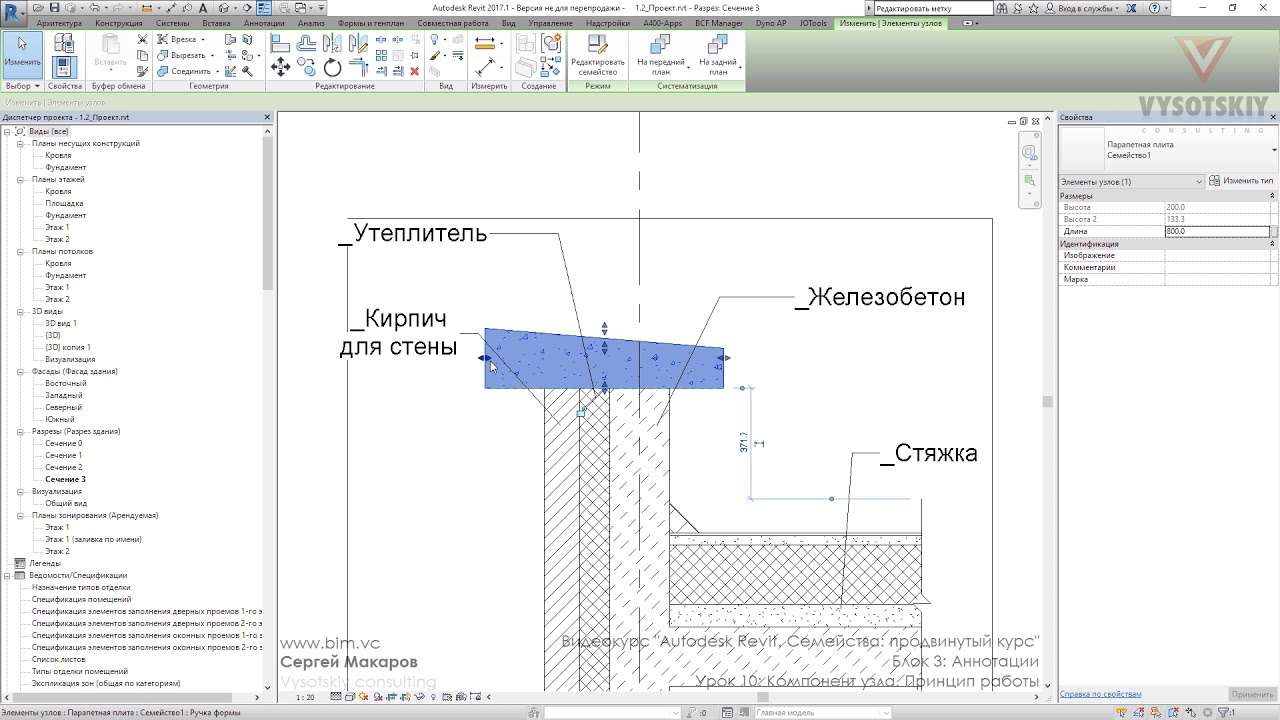Collapse the 3D виды tree node
This screenshot has width=1280, height=720.
coord(20,311)
